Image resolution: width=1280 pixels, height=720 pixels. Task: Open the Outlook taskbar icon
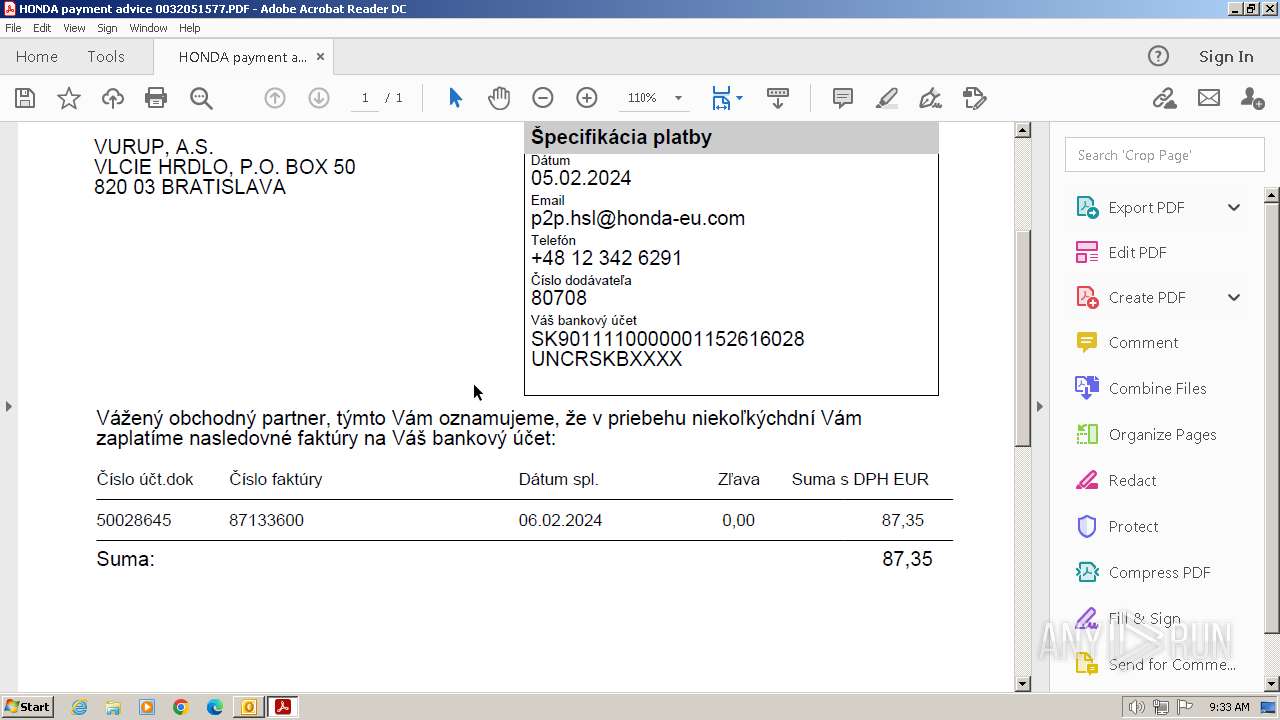[248, 707]
